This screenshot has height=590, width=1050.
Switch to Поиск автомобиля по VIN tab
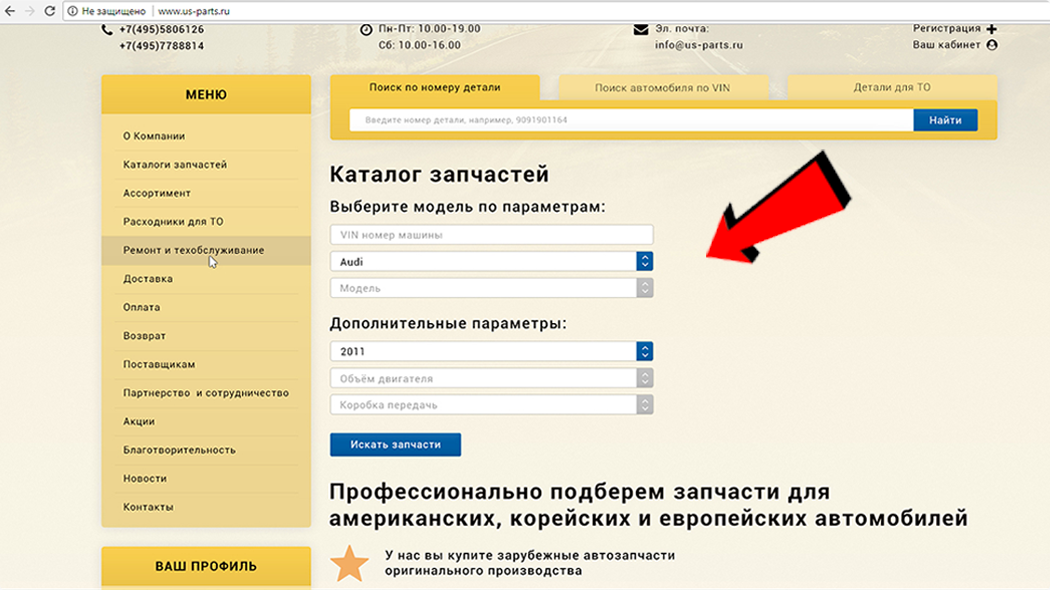(663, 88)
